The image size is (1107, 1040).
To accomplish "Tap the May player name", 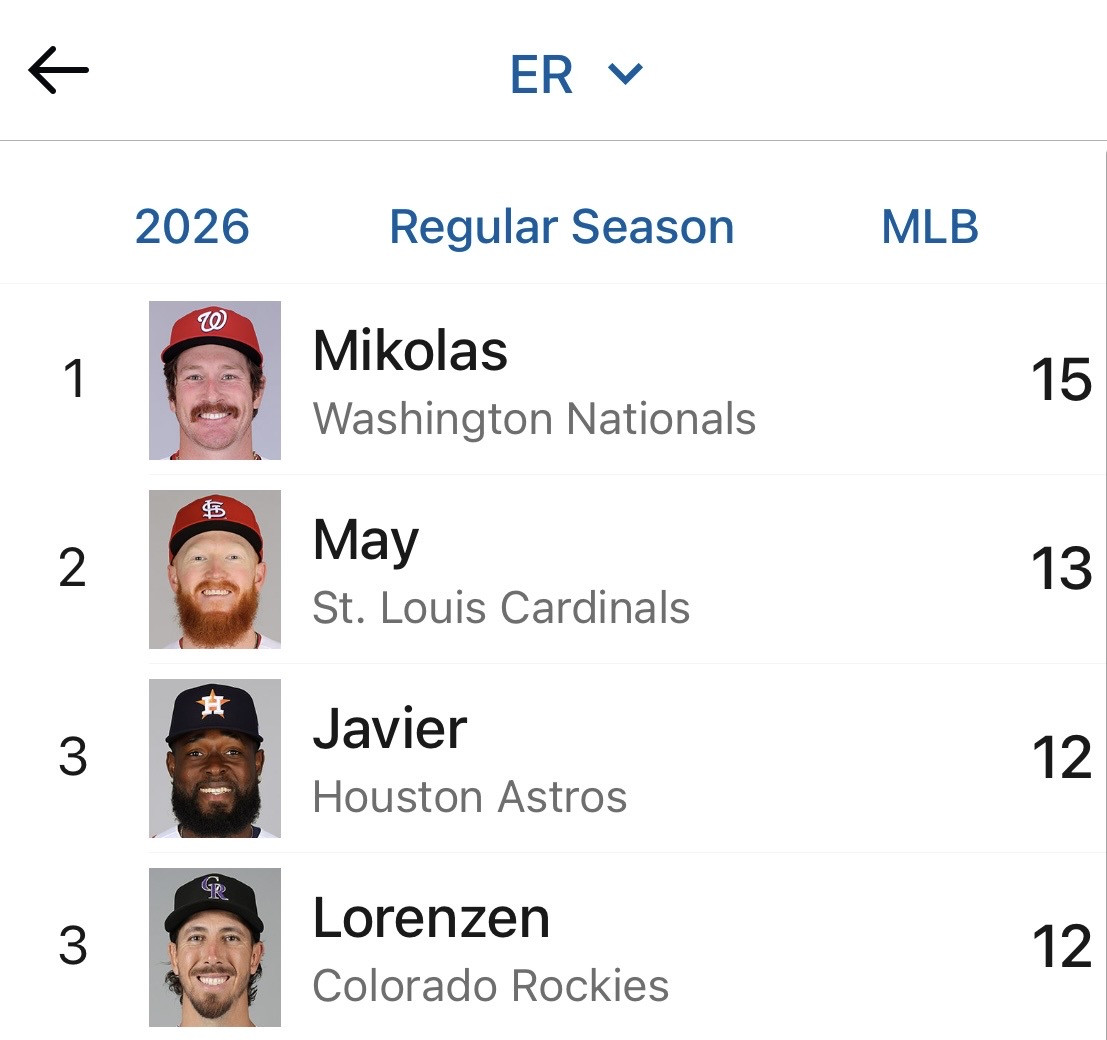I will (365, 541).
